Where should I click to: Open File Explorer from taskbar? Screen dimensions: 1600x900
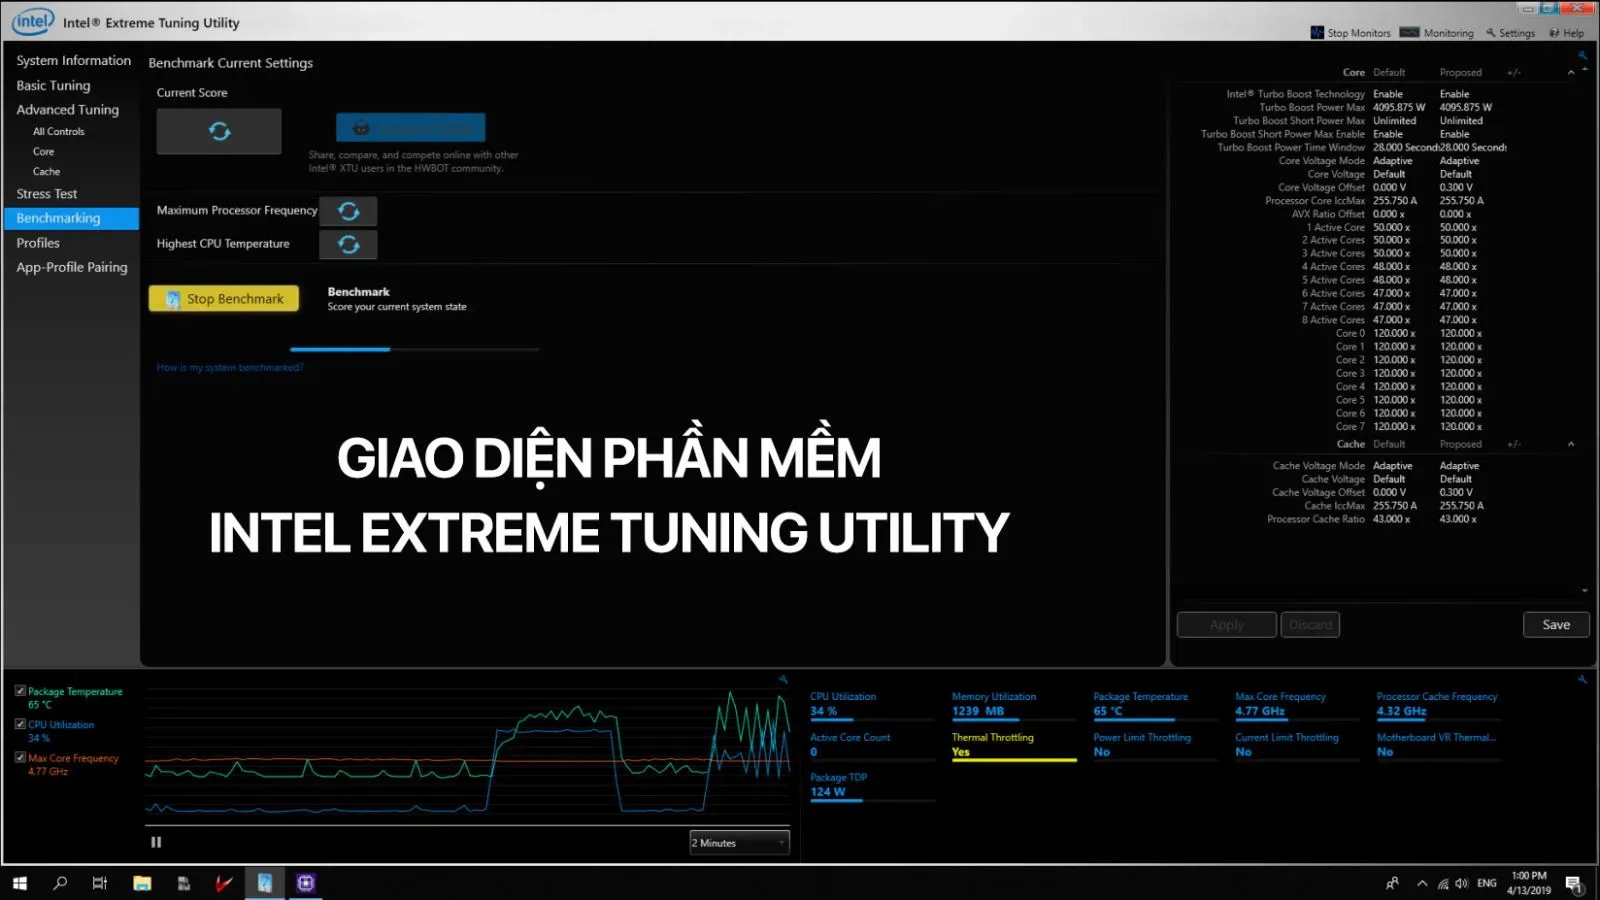[x=142, y=883]
